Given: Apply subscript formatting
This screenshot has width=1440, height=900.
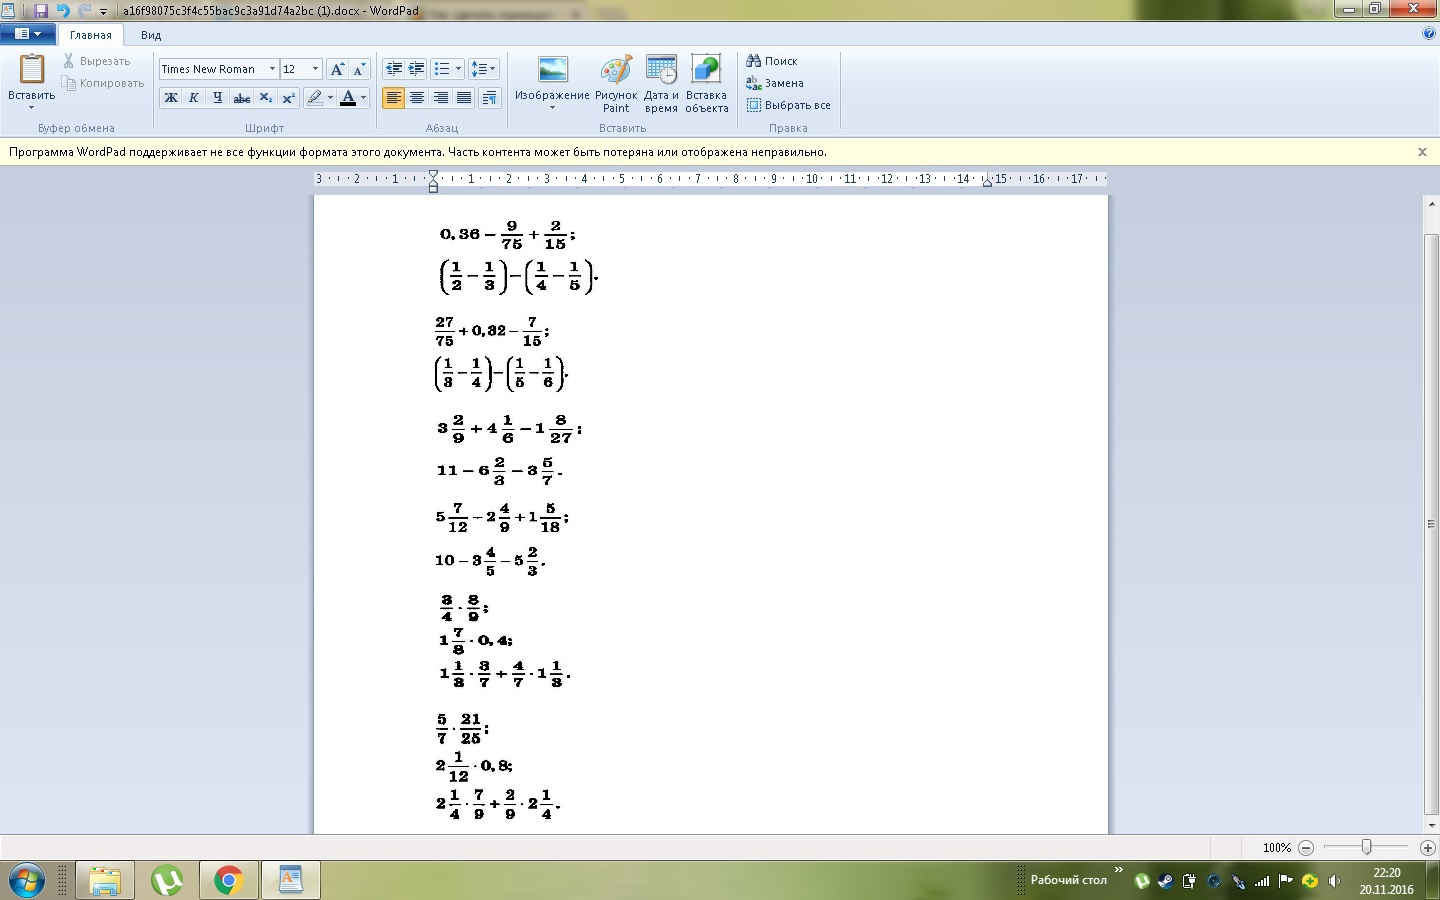Looking at the screenshot, I should [265, 98].
